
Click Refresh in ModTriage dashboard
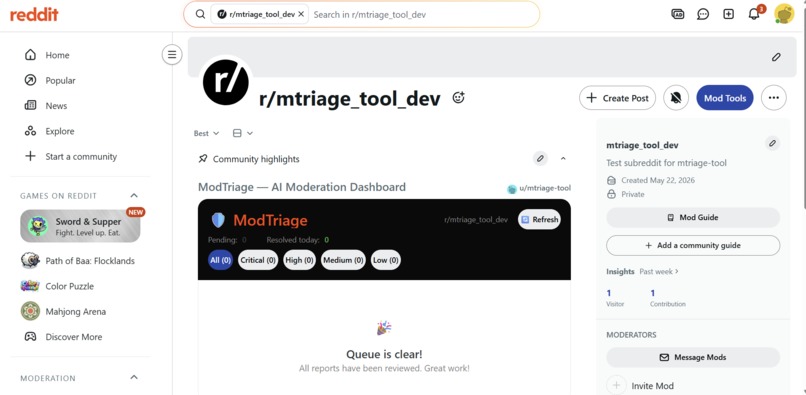click(539, 219)
